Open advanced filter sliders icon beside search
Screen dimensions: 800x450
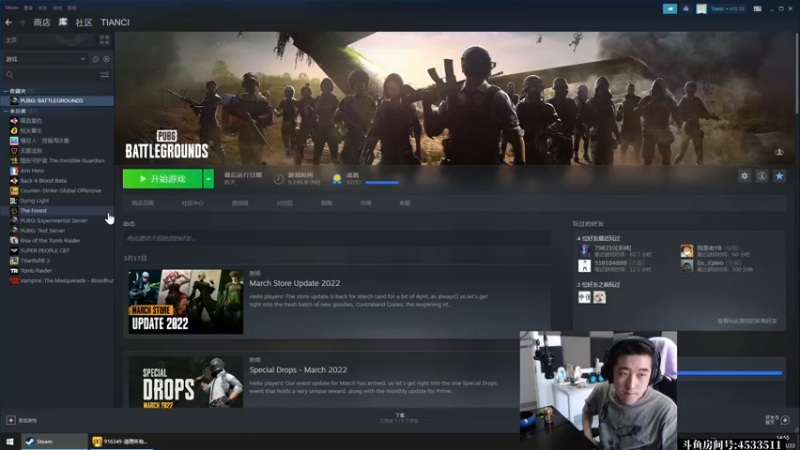(105, 75)
